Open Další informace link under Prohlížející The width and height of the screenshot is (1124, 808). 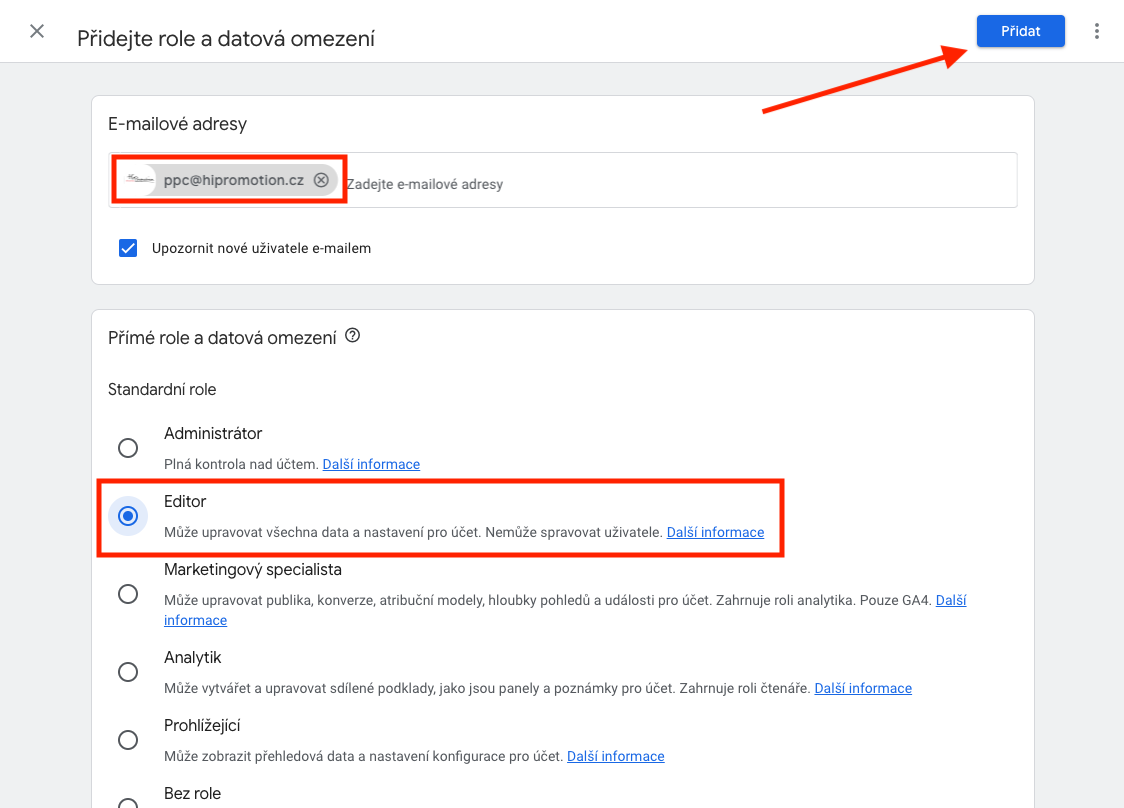tap(616, 756)
